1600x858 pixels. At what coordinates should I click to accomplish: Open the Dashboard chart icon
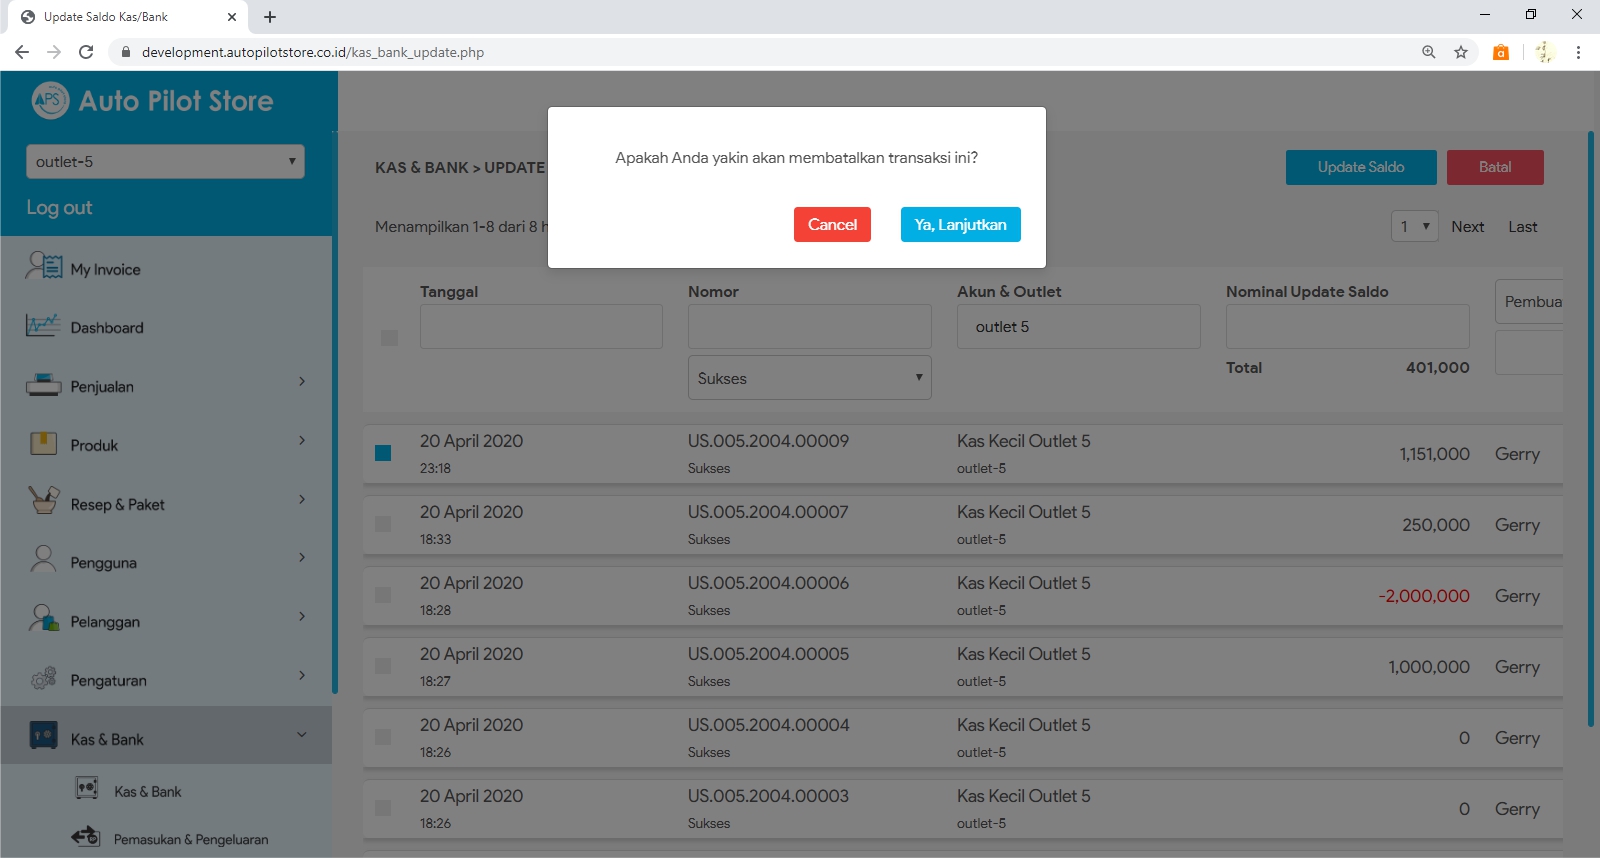coord(43,326)
